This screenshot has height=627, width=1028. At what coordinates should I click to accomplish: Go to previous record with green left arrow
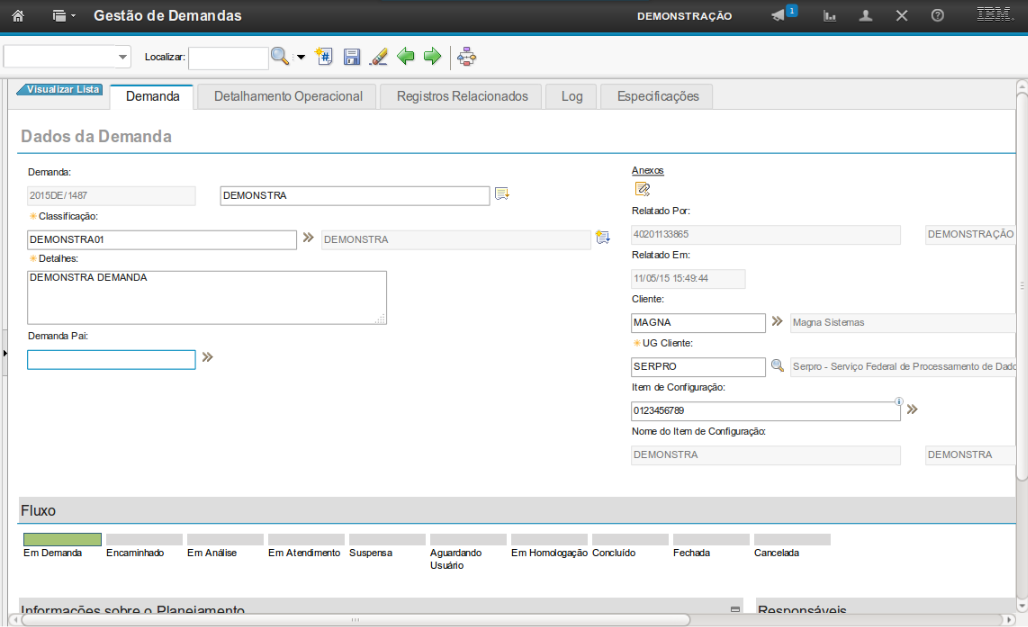(x=406, y=57)
